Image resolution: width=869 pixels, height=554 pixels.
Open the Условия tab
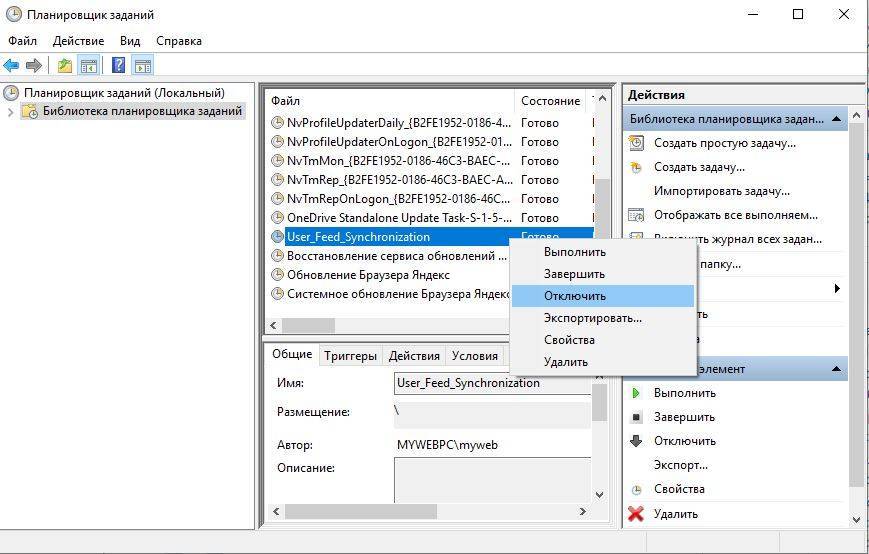point(474,356)
